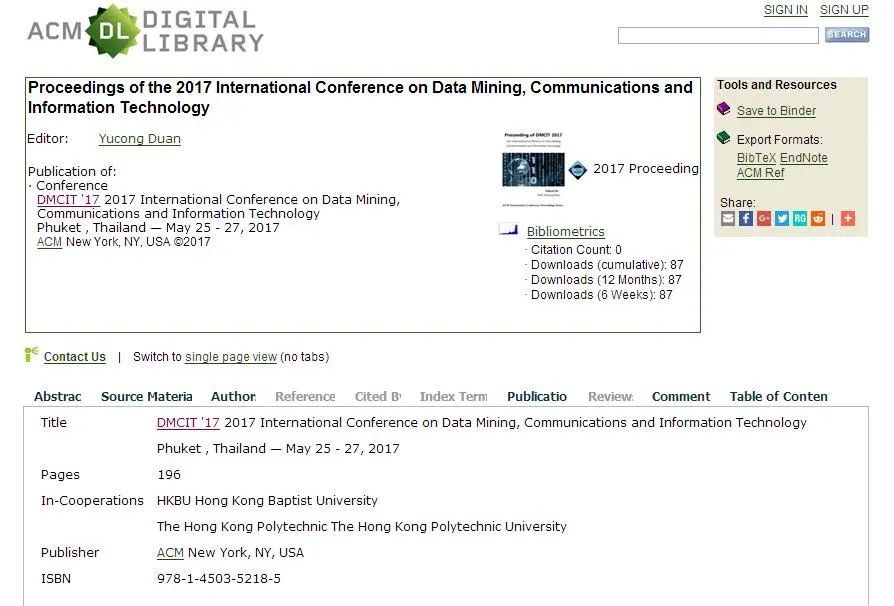
Task: Click the Downloads (6 Weeks): 87 entry
Action: tap(602, 295)
